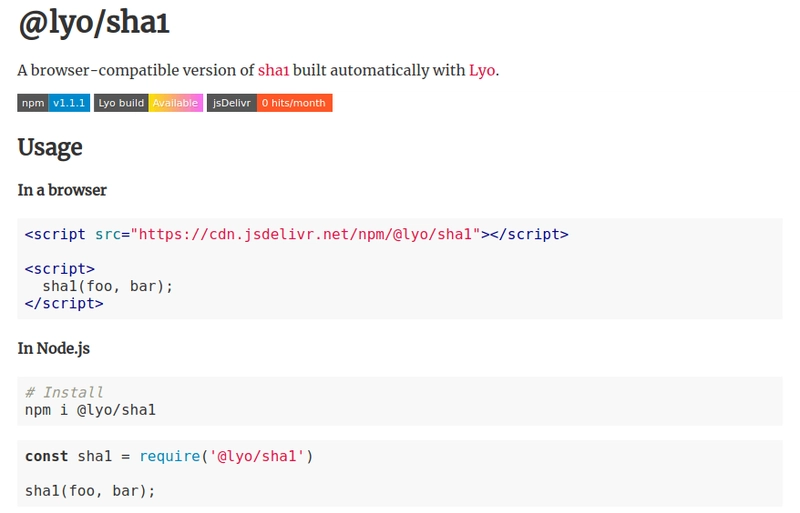Click the const keyword in Node.js code
This screenshot has height=513, width=800.
[x=47, y=456]
